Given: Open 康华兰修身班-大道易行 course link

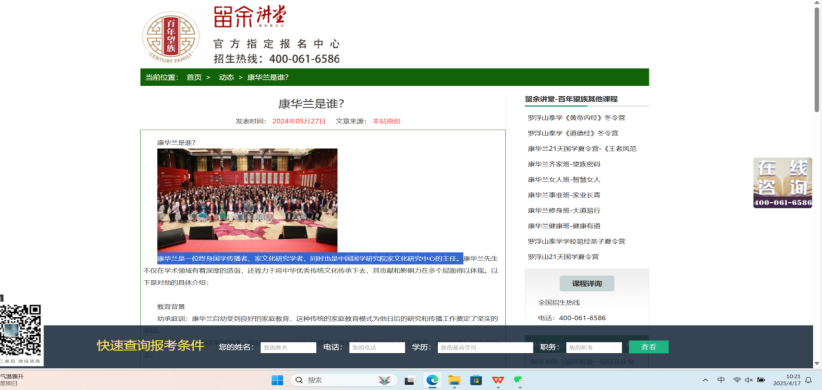Looking at the screenshot, I should point(564,210).
